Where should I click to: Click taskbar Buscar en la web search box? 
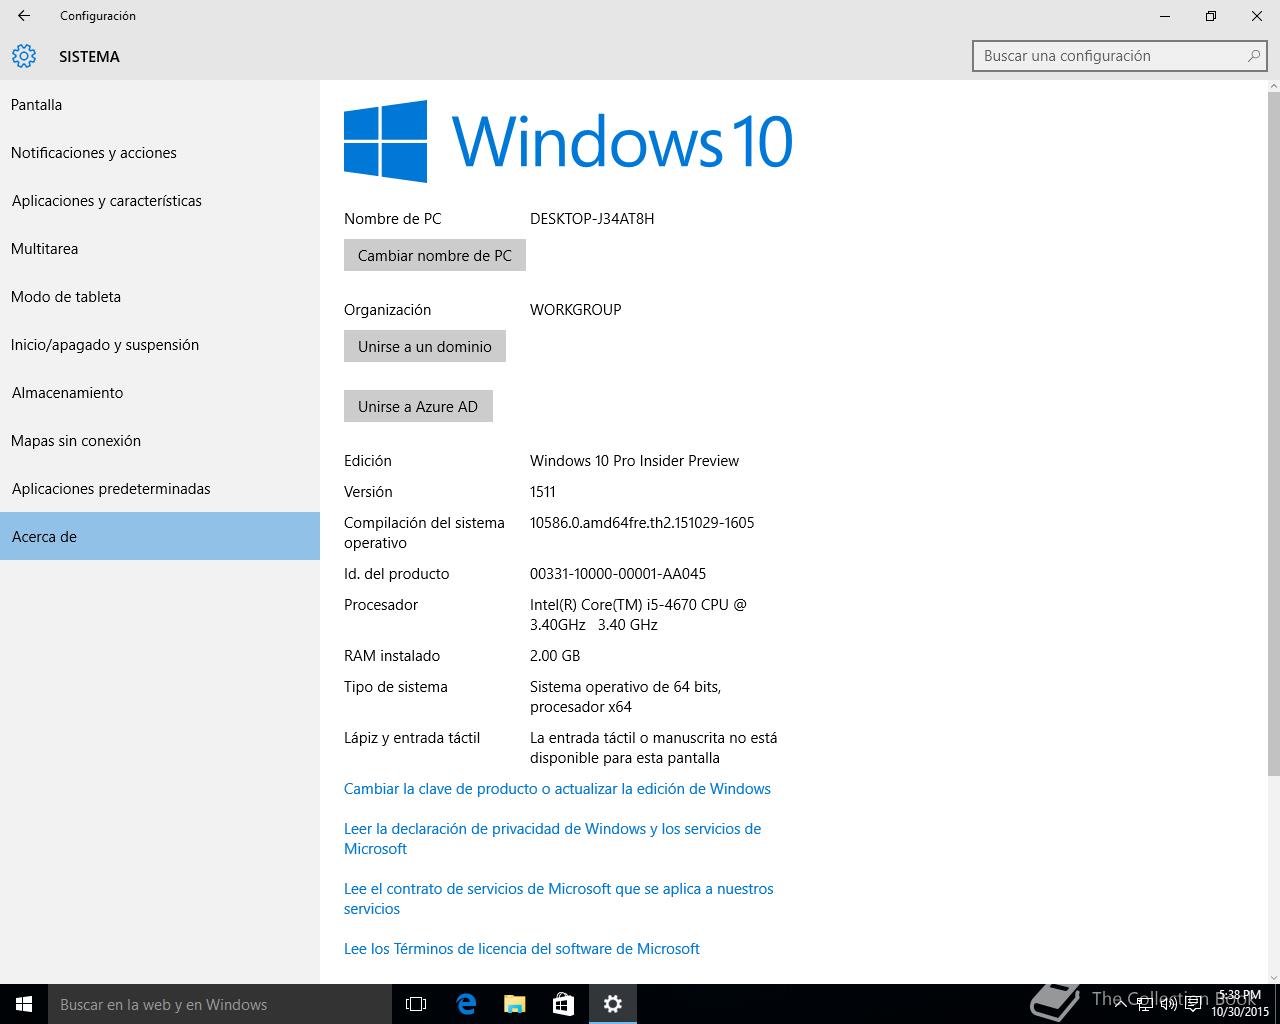point(220,1004)
